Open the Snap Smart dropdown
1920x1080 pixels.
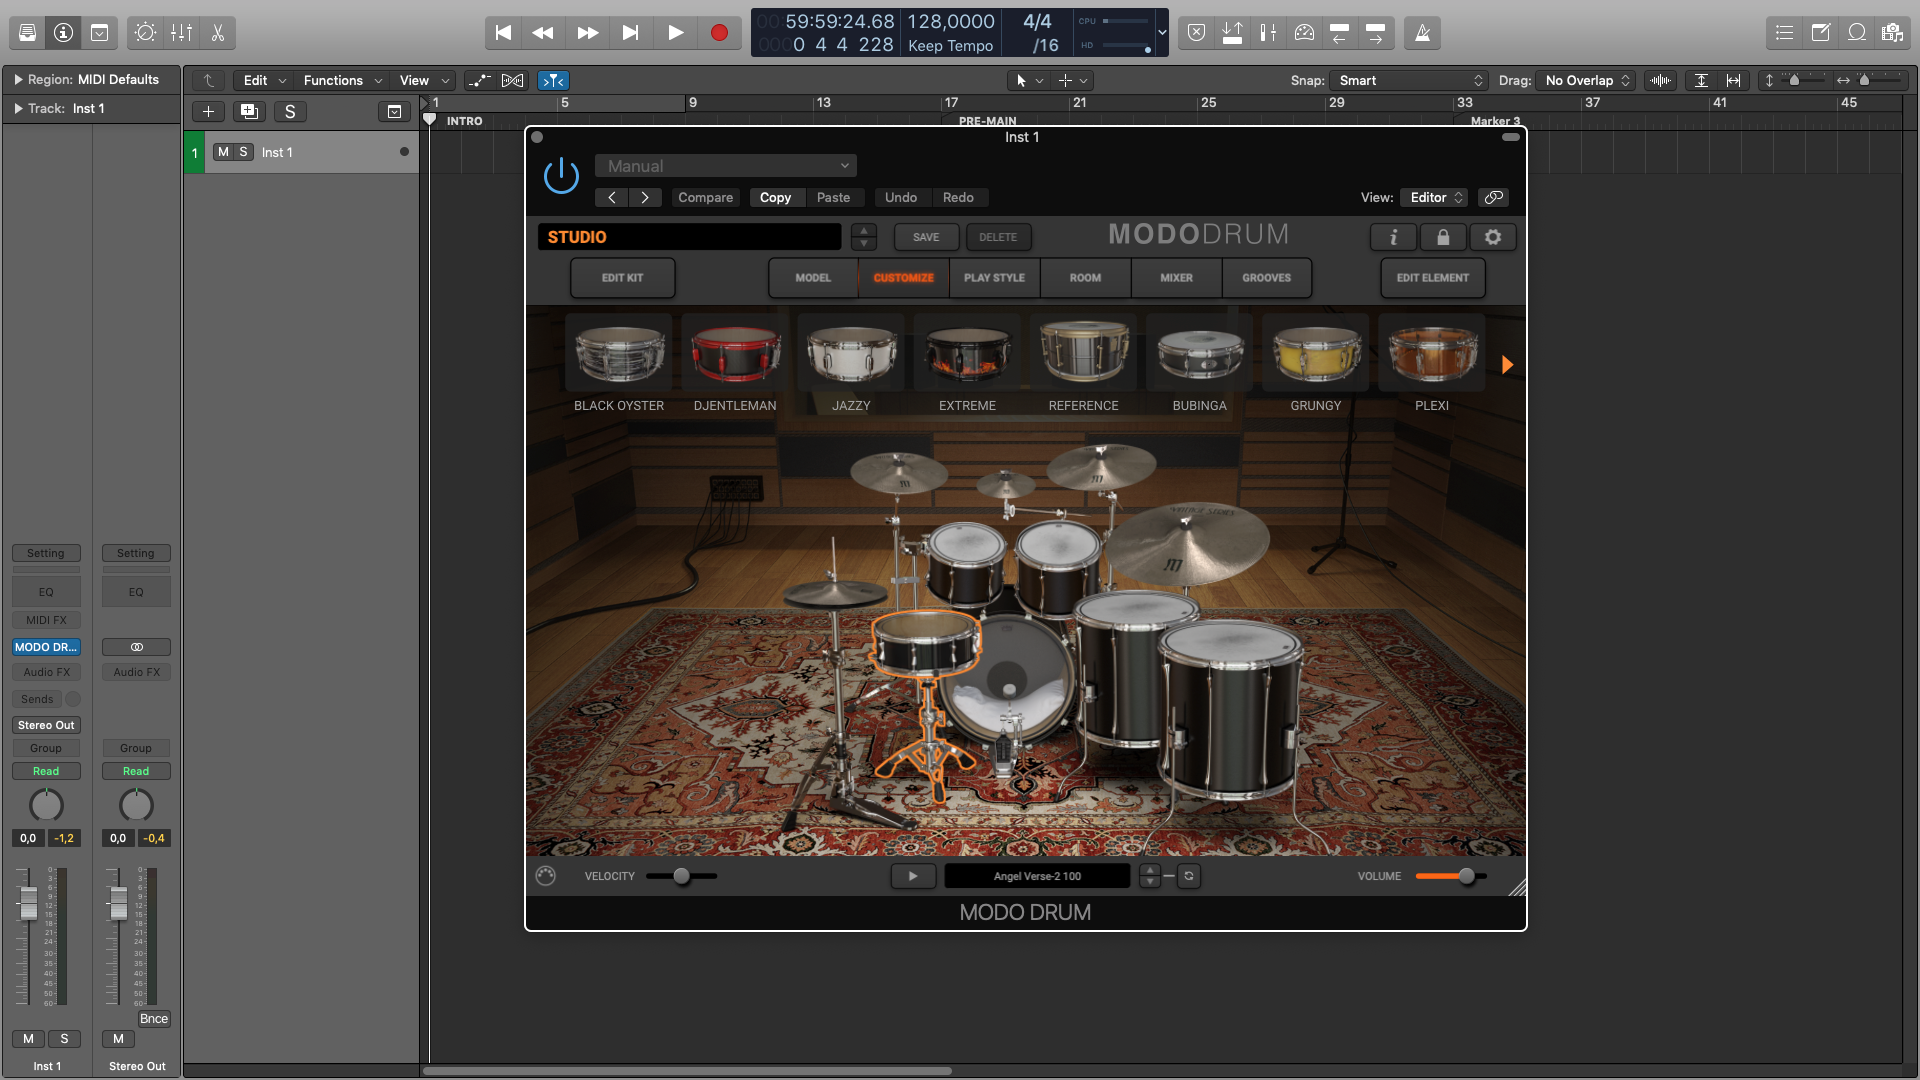click(x=1410, y=80)
